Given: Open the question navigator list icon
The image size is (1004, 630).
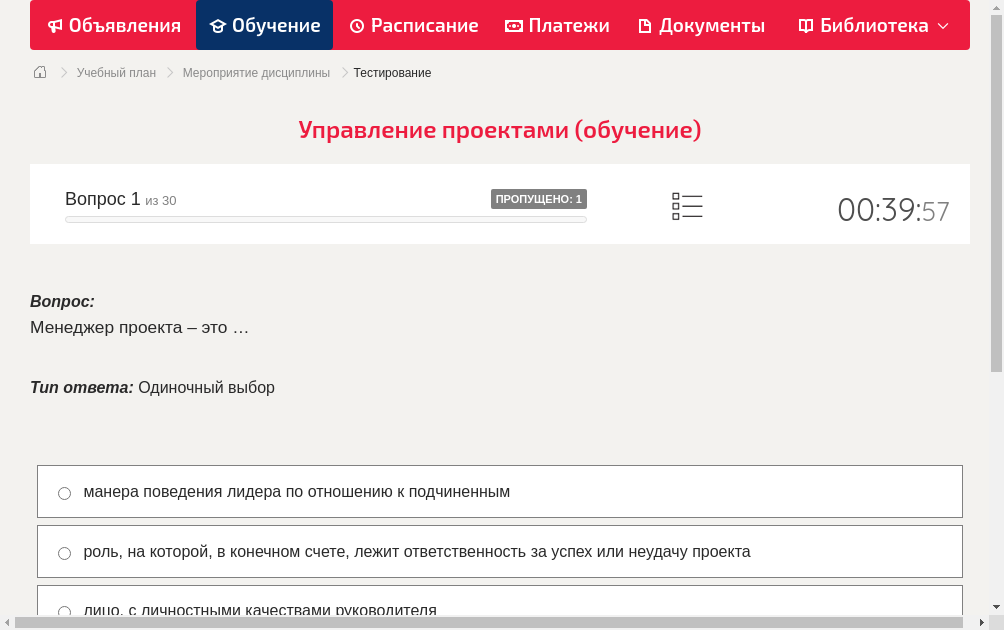Looking at the screenshot, I should pos(687,205).
